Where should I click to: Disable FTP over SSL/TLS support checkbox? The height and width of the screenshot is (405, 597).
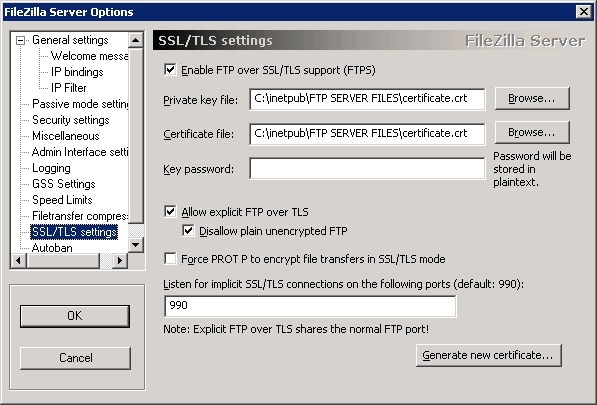tap(170, 70)
